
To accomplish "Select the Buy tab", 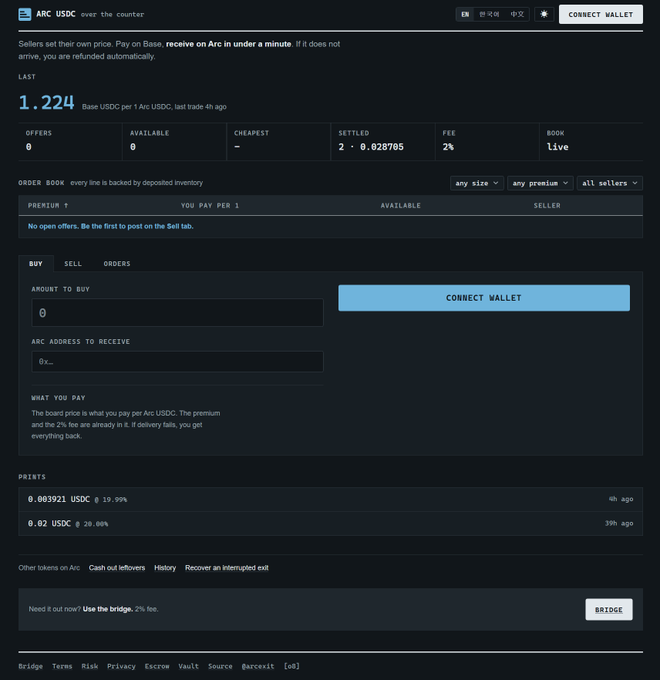I will [36, 264].
